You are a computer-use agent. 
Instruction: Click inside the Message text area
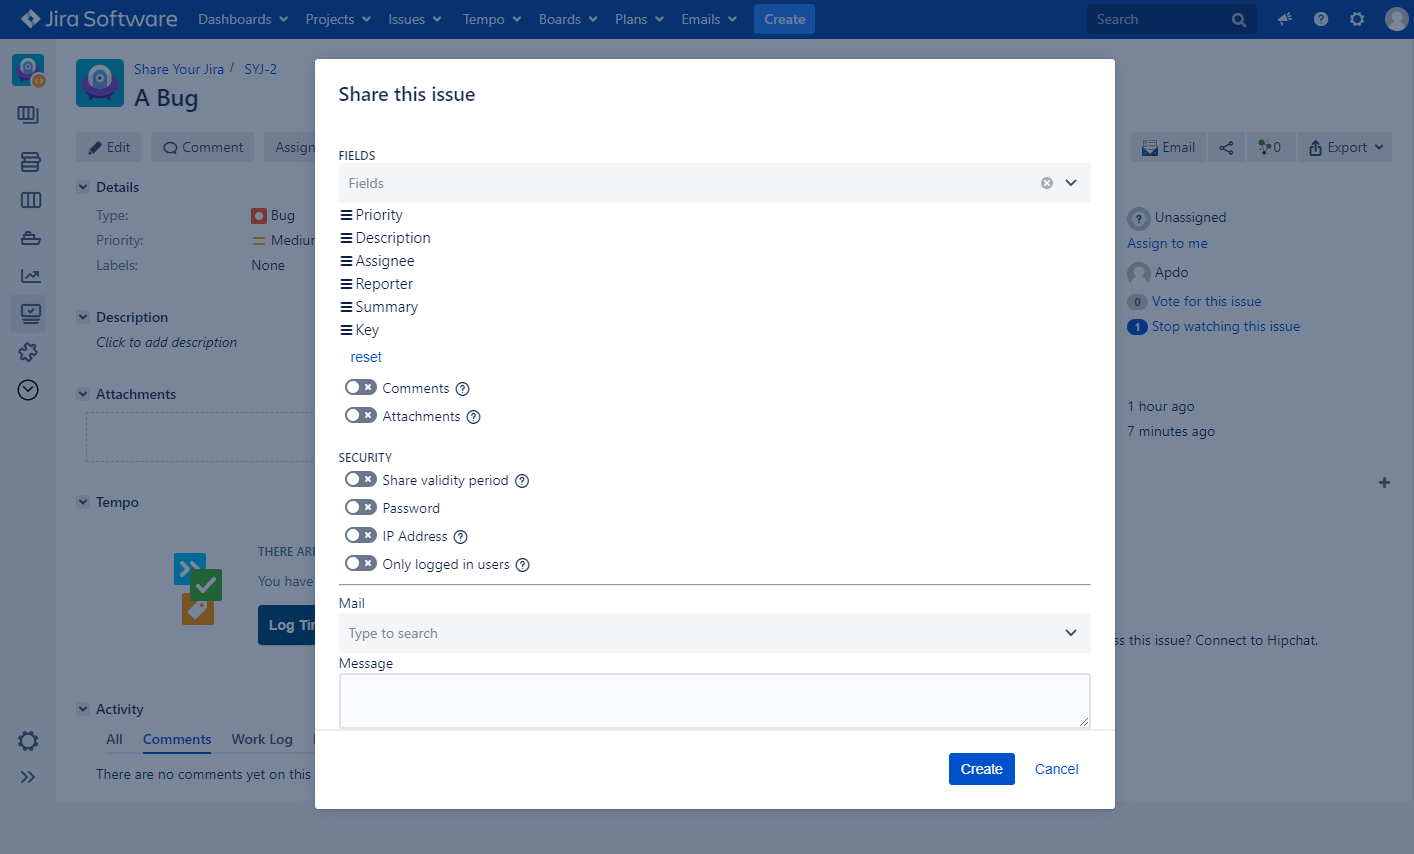tap(714, 700)
